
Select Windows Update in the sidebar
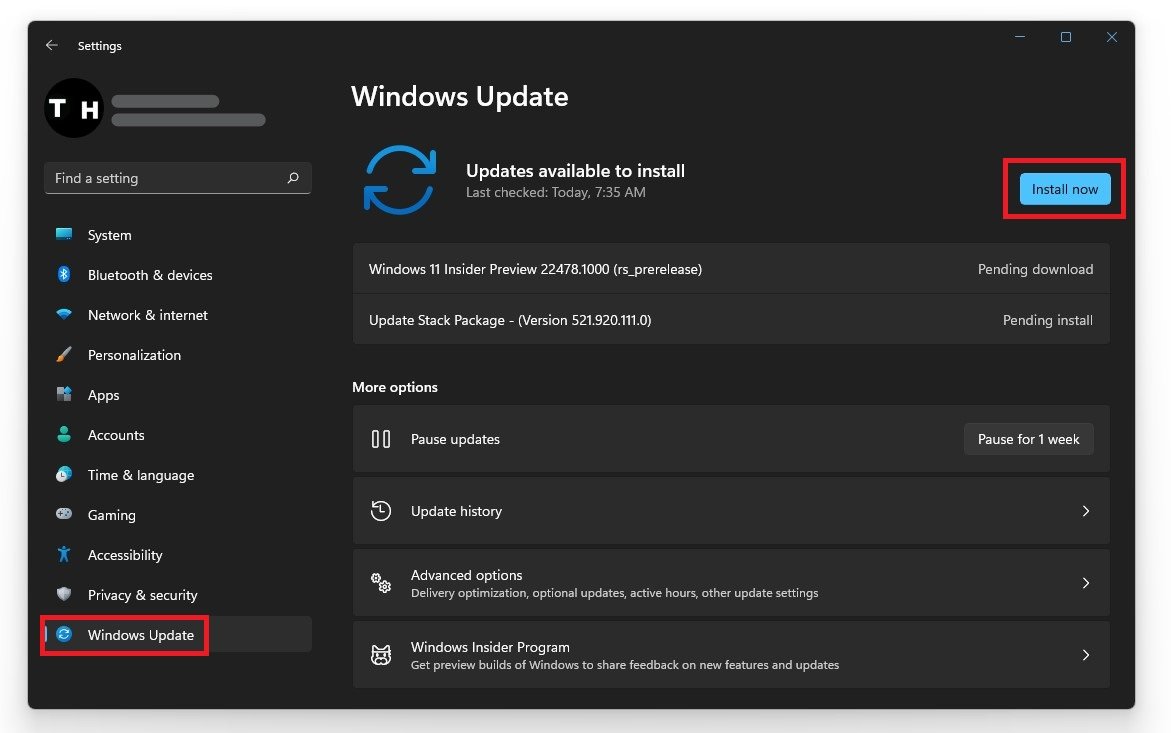coord(178,635)
